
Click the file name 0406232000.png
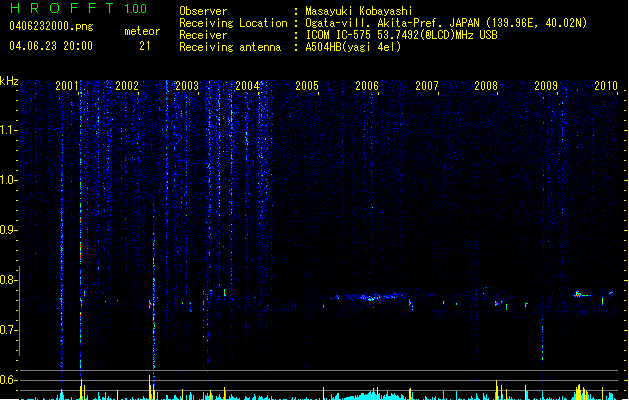point(51,26)
